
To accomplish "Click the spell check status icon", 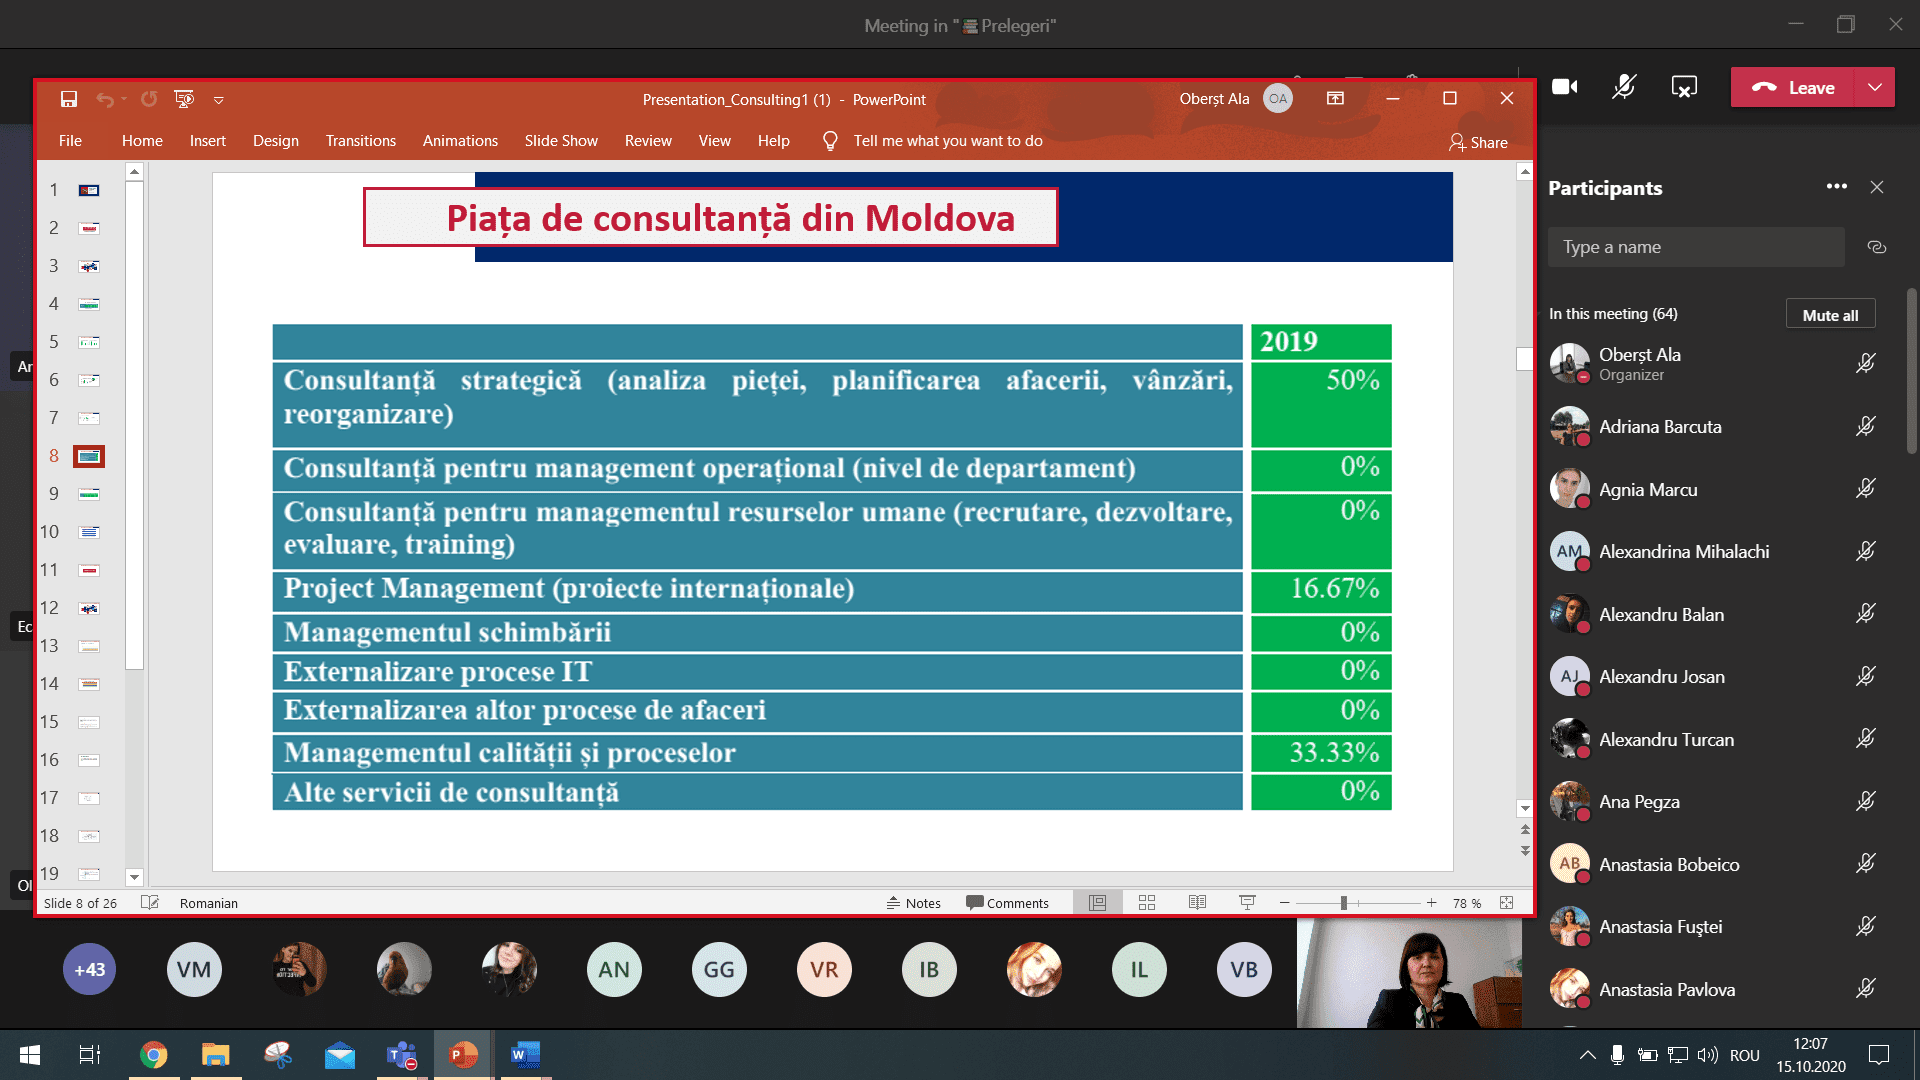I will 150,902.
